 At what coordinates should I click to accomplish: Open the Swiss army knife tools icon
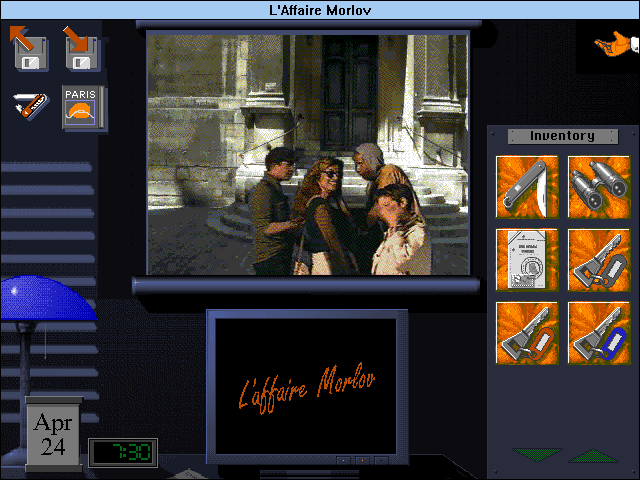coord(31,106)
